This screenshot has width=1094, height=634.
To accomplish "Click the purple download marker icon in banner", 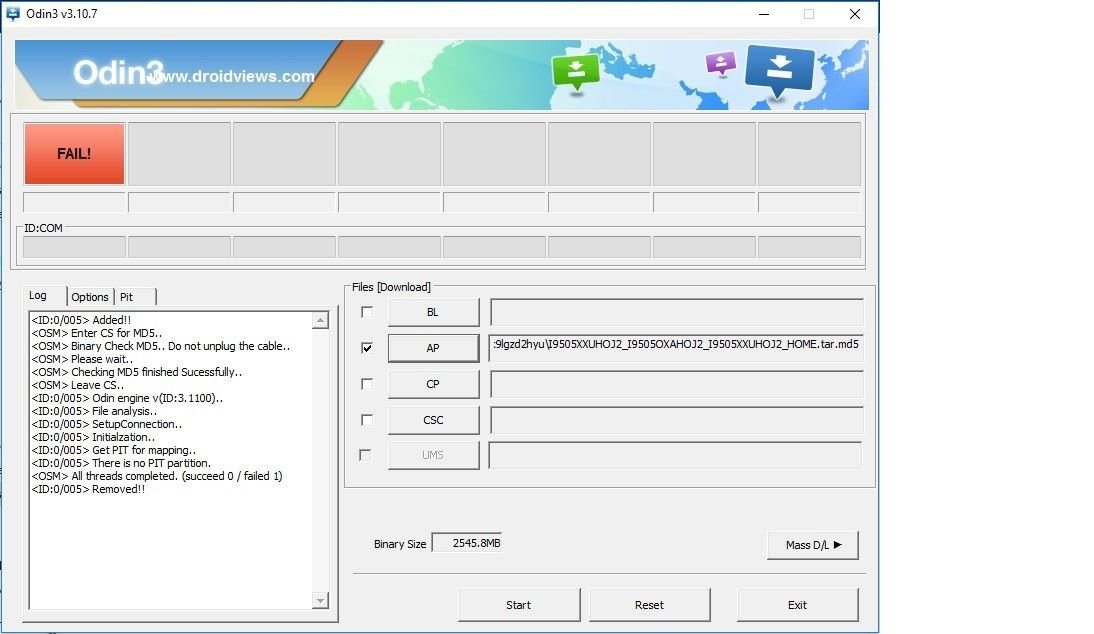I will 721,63.
